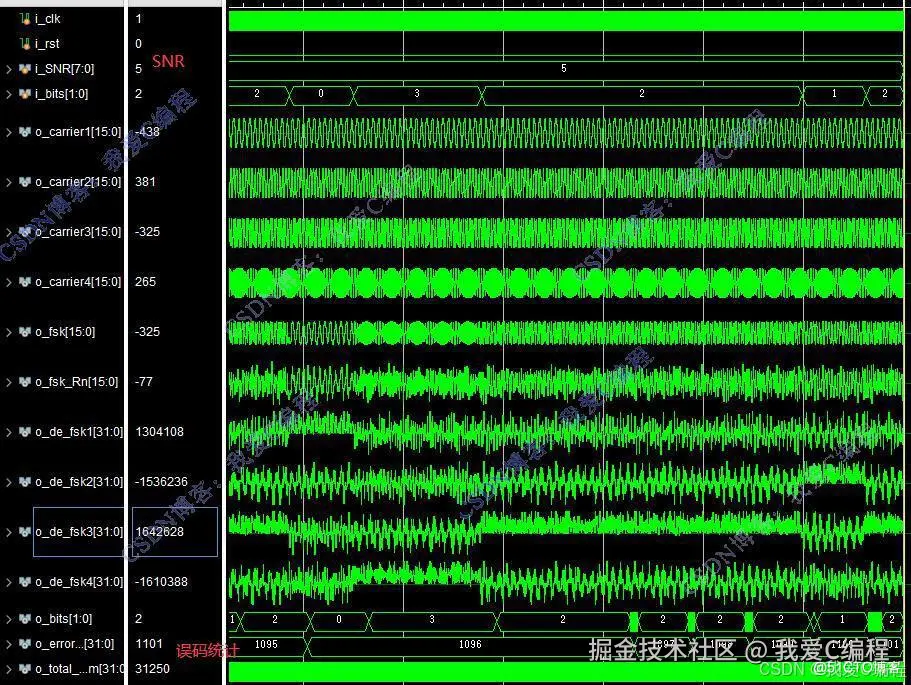911x685 pixels.
Task: Expand the i_SNR[7:0] bus
Action: point(9,69)
